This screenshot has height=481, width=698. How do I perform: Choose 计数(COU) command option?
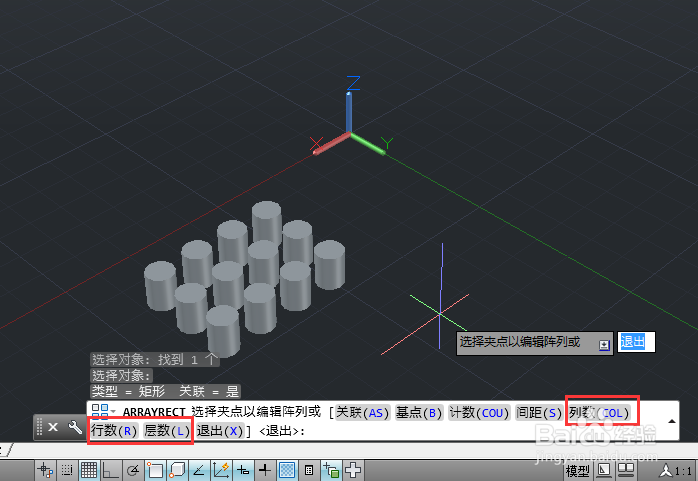[479, 412]
